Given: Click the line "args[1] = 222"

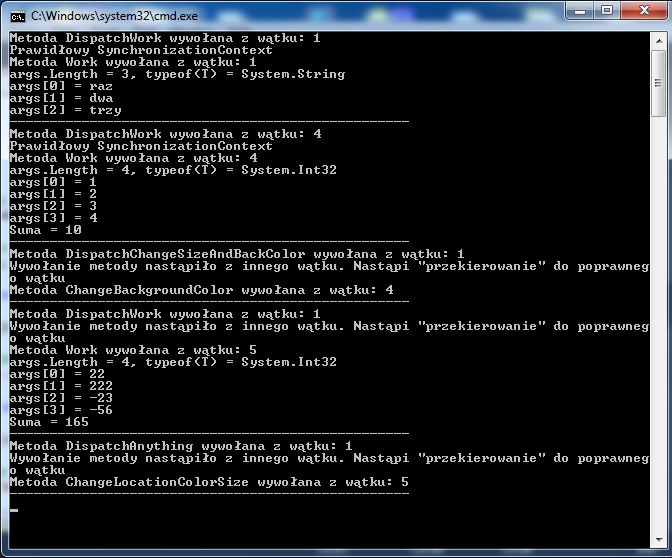Looking at the screenshot, I should point(61,386).
